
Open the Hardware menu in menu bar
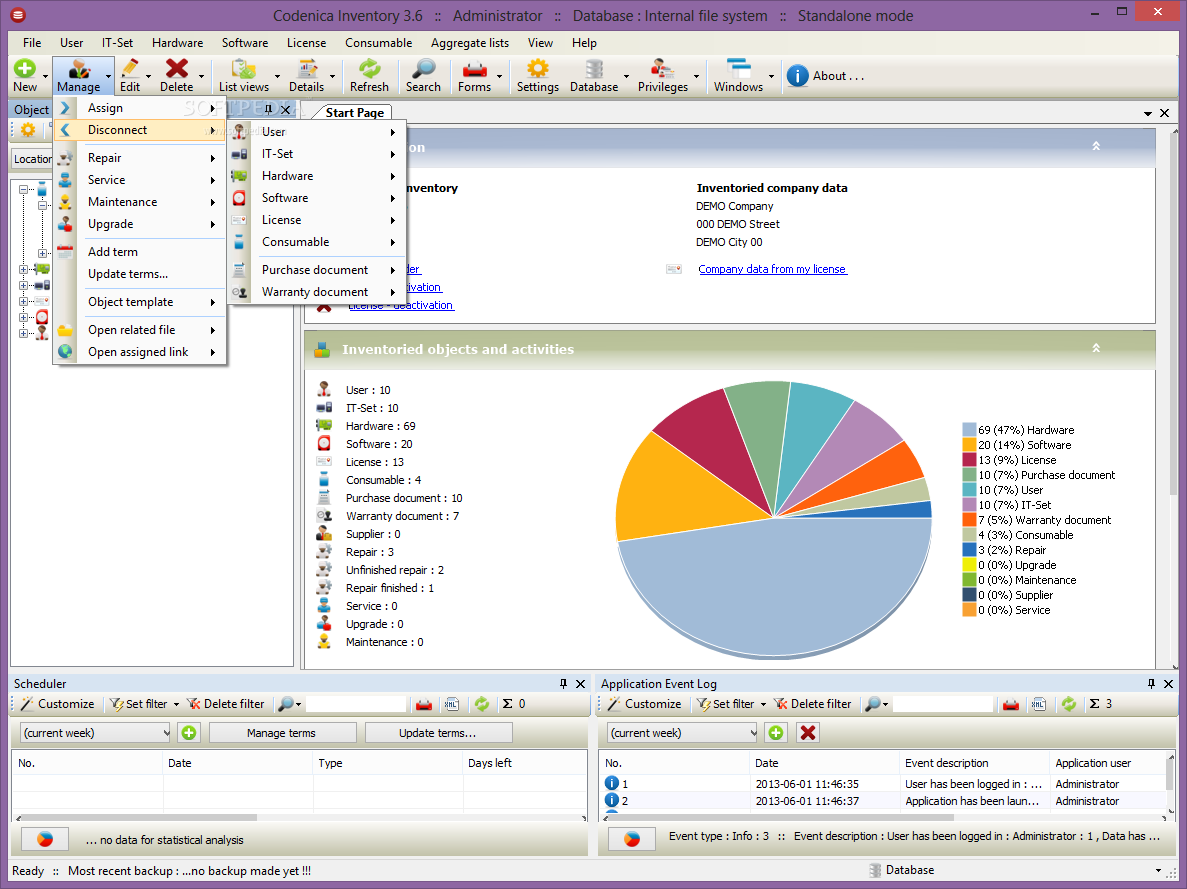[177, 43]
